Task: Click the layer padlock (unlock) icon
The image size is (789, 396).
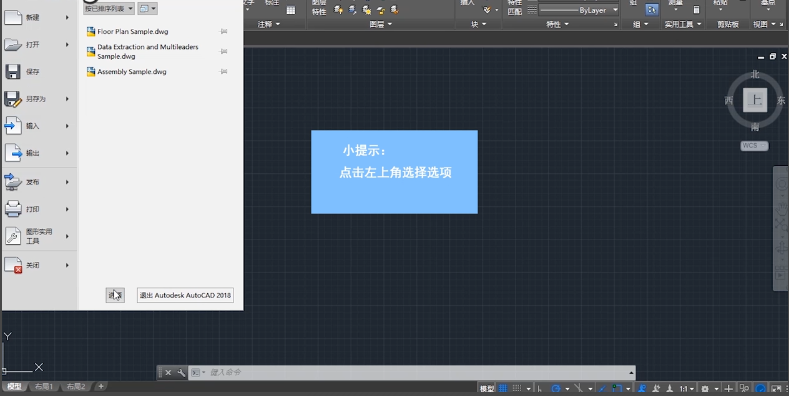Action: point(381,10)
